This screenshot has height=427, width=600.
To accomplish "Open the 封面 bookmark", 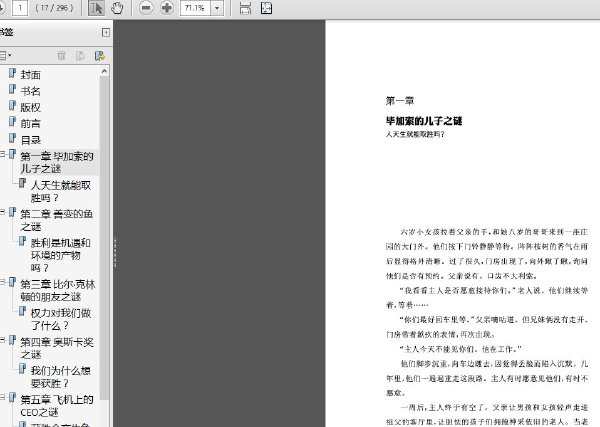I will (31, 75).
